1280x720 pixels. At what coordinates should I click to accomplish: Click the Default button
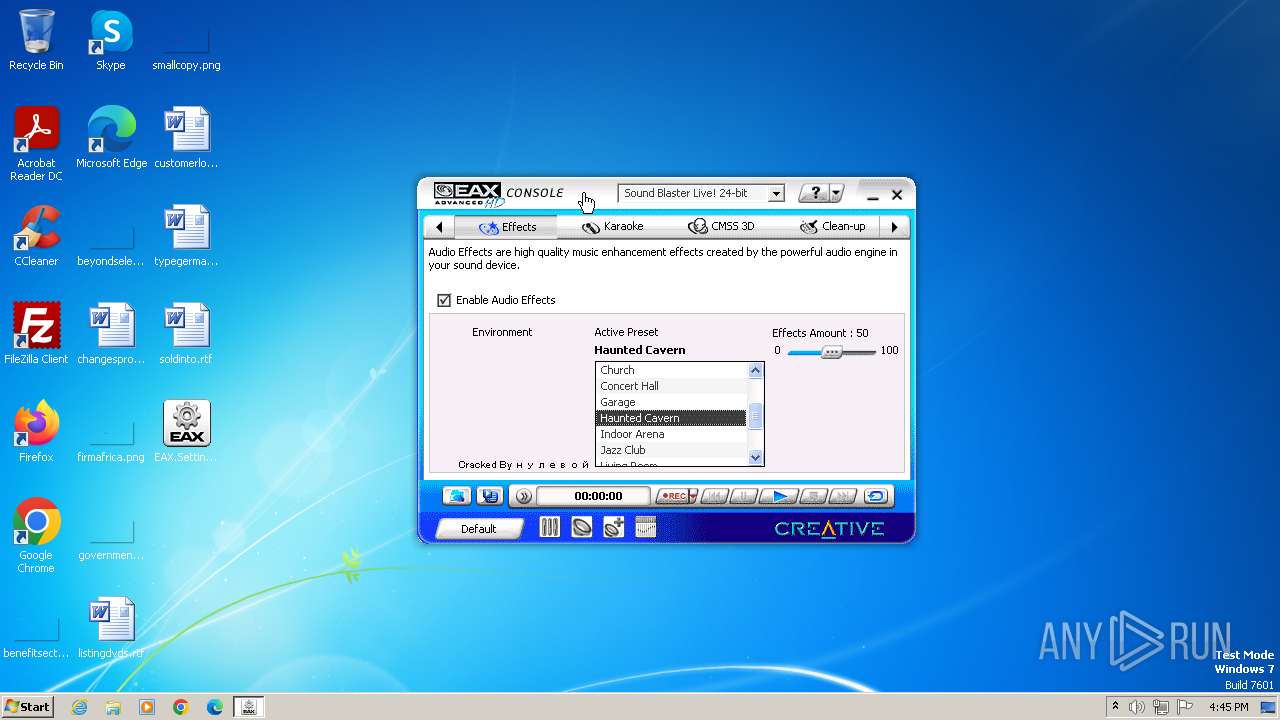pyautogui.click(x=478, y=529)
